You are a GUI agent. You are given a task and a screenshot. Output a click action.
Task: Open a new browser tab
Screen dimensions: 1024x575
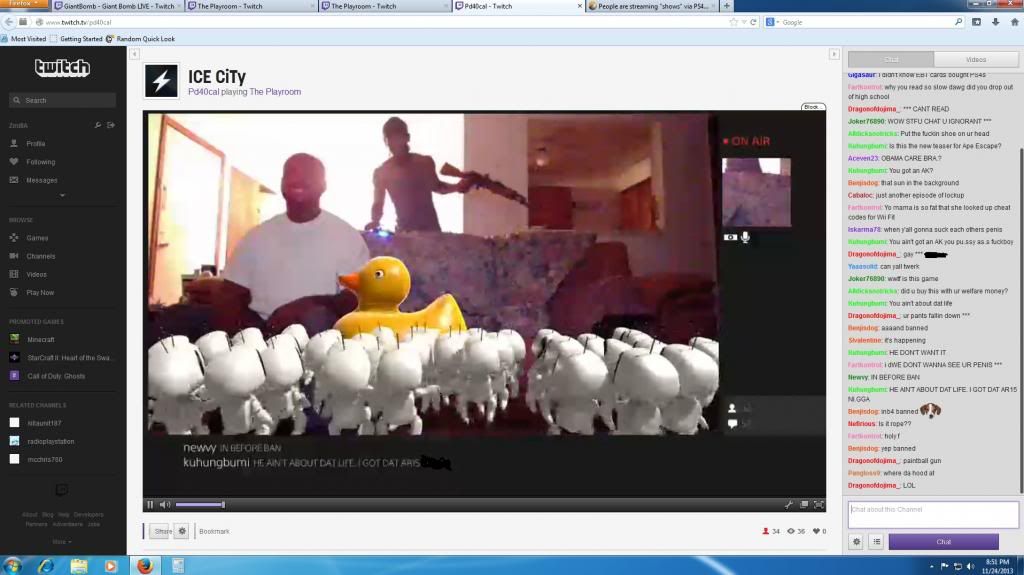pos(726,6)
